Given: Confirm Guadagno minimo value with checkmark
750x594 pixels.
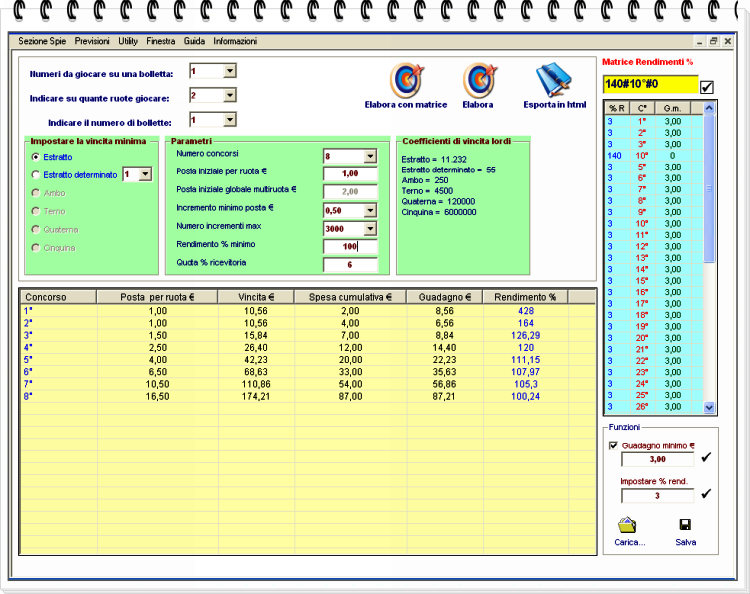Looking at the screenshot, I should (707, 458).
